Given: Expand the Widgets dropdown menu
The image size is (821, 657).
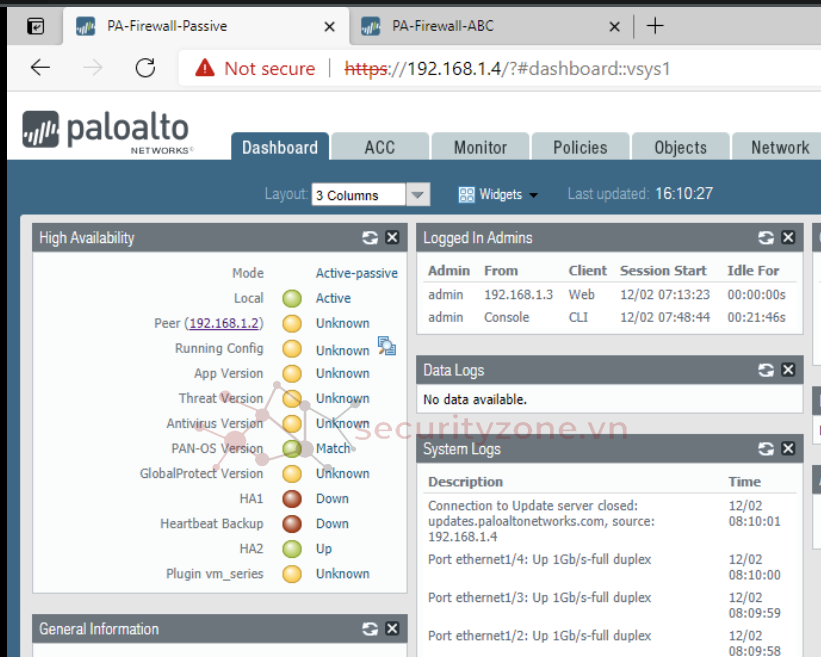Looking at the screenshot, I should 499,195.
